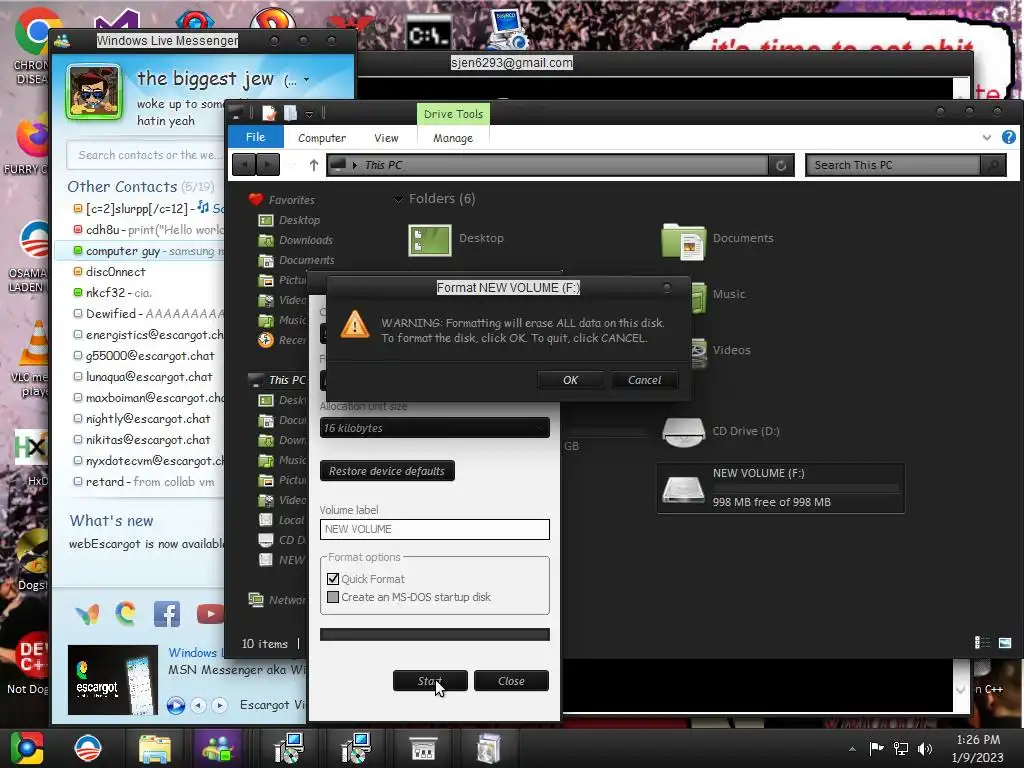This screenshot has width=1024, height=768.
Task: Refresh the This PC address bar
Action: (780, 165)
